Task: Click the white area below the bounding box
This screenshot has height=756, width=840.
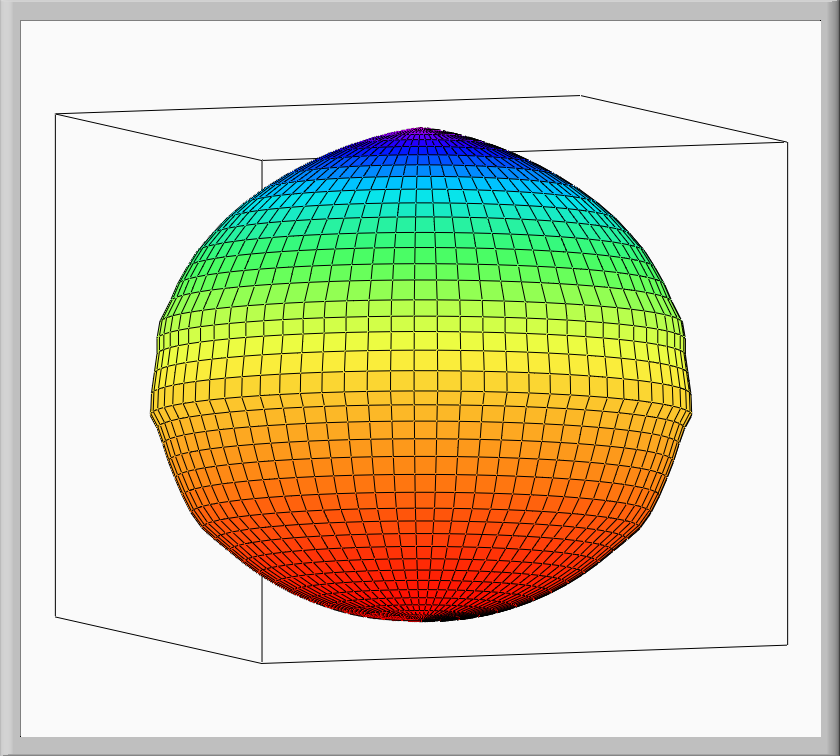Action: coord(420,700)
